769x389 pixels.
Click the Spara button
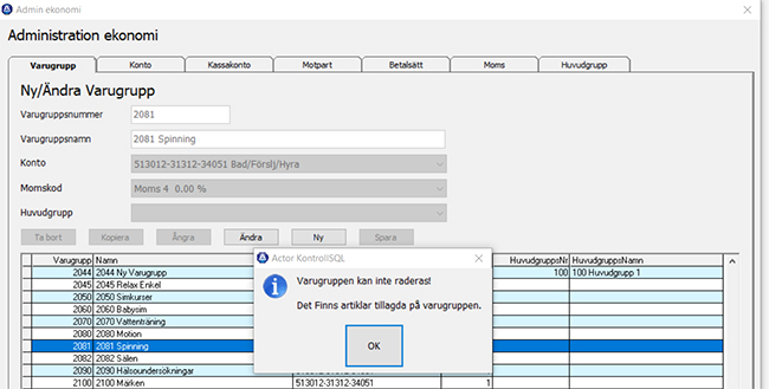click(386, 237)
